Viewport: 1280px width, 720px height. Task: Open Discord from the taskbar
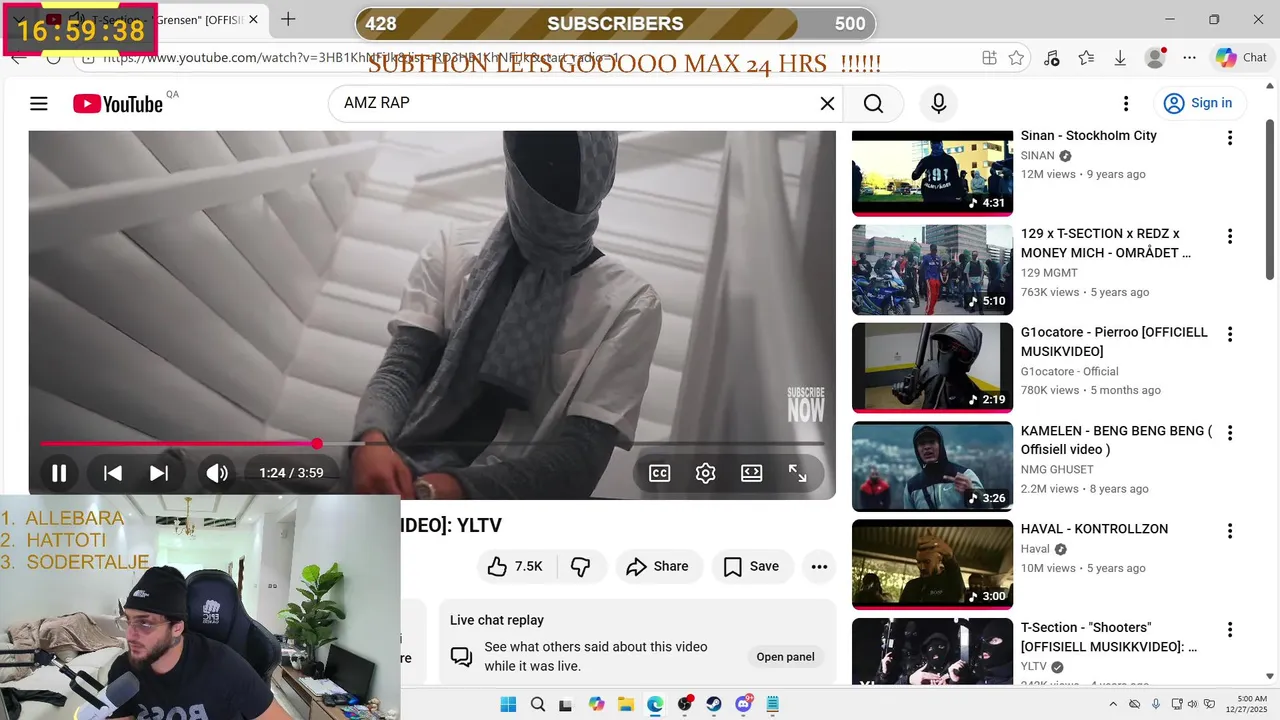click(x=743, y=704)
